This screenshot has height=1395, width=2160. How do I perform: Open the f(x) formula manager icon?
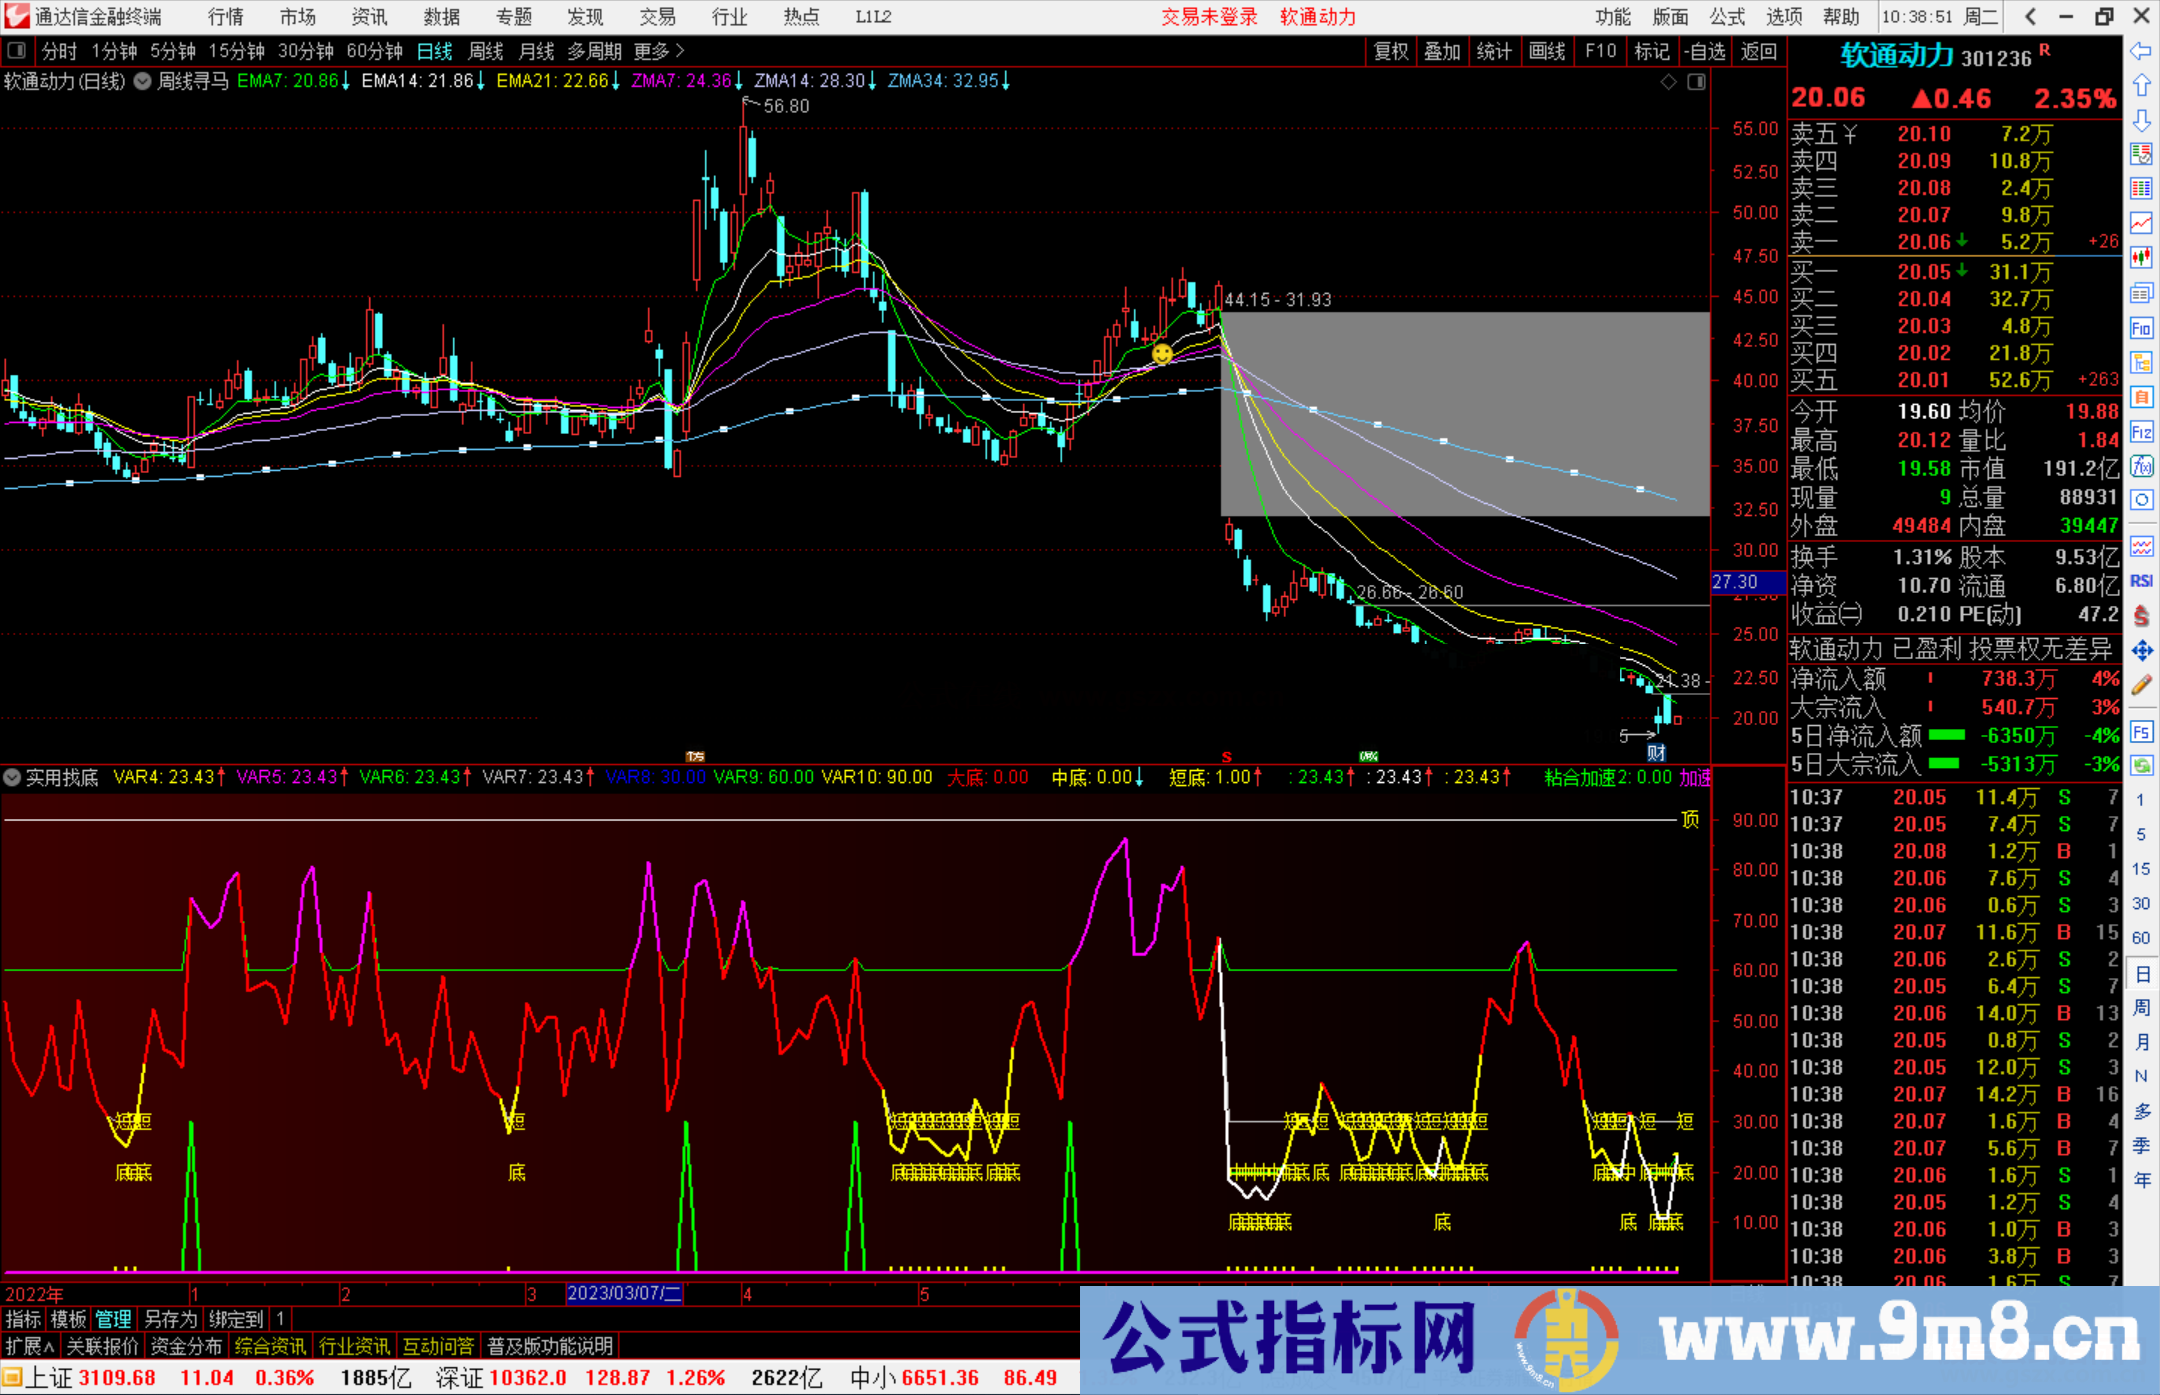2141,467
